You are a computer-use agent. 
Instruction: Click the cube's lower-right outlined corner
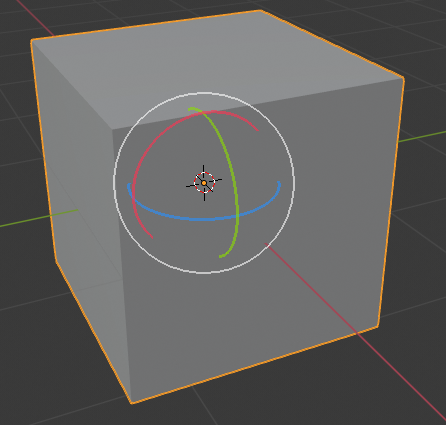tap(378, 327)
